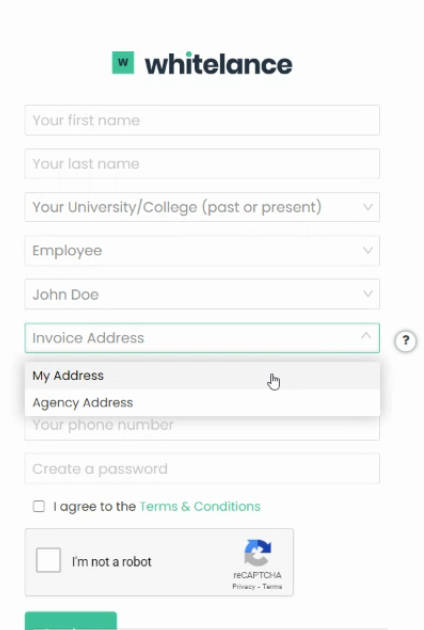Viewport: 424px width, 630px height.
Task: Open the Employee dropdown chevron
Action: 367,251
